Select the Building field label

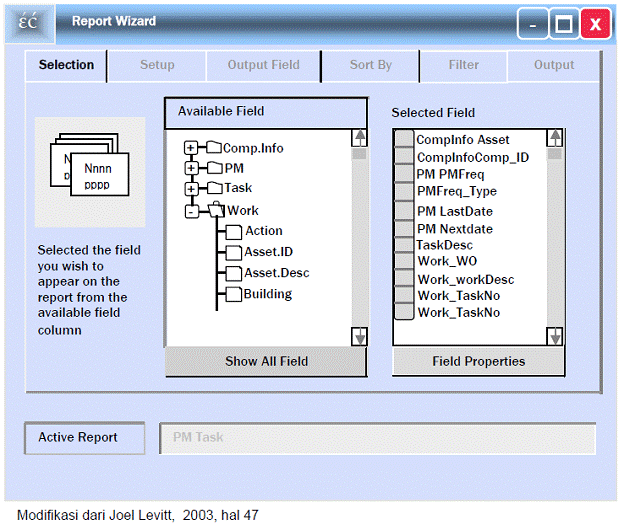[x=268, y=294]
